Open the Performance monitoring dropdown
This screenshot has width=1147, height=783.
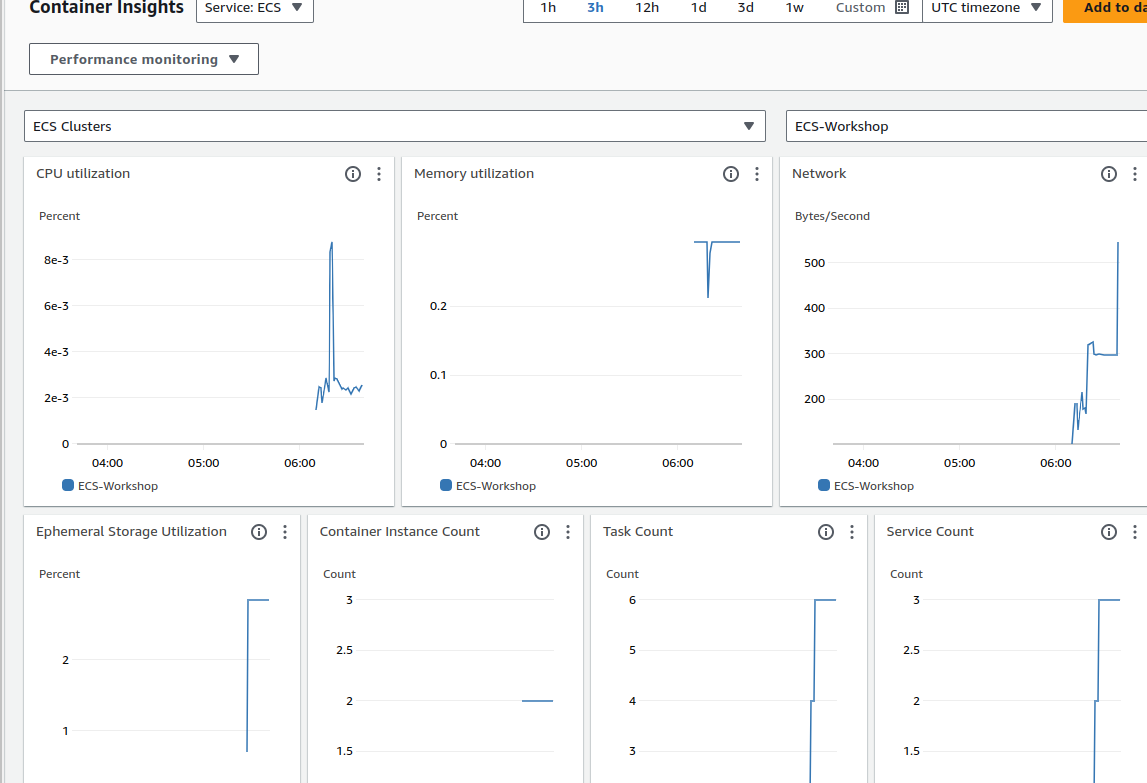point(144,59)
